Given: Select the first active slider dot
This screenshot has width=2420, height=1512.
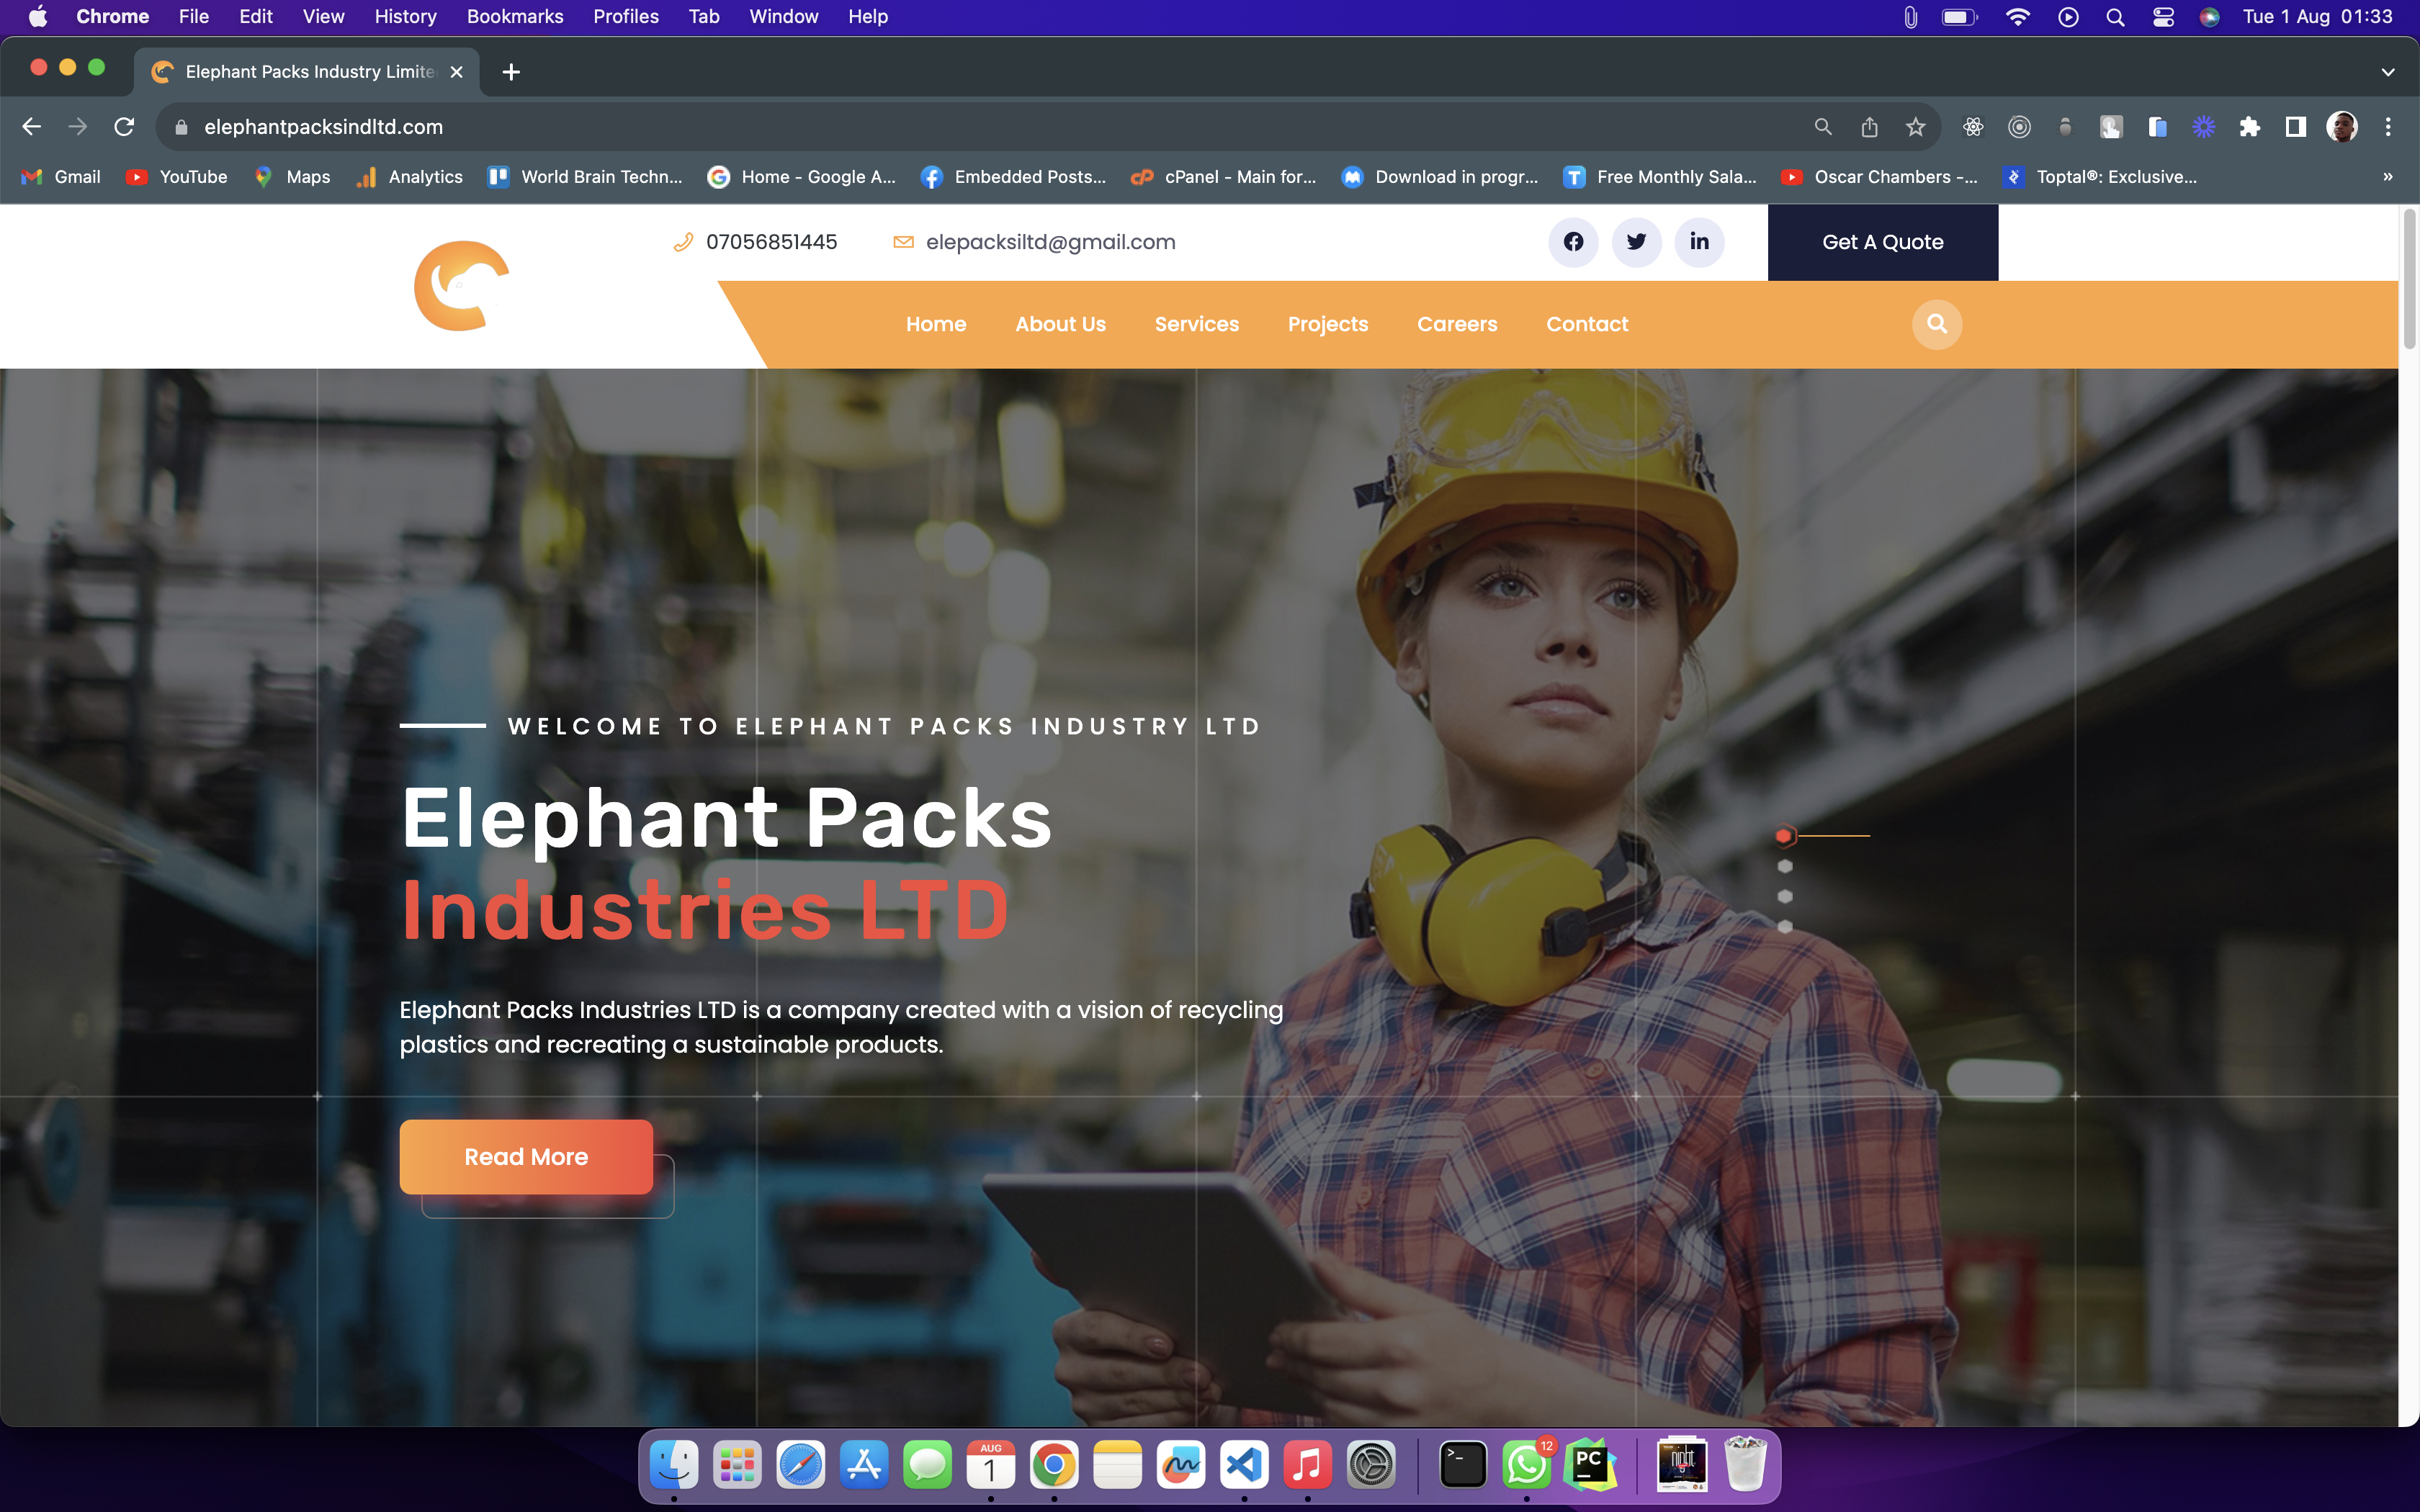Looking at the screenshot, I should coord(1784,835).
